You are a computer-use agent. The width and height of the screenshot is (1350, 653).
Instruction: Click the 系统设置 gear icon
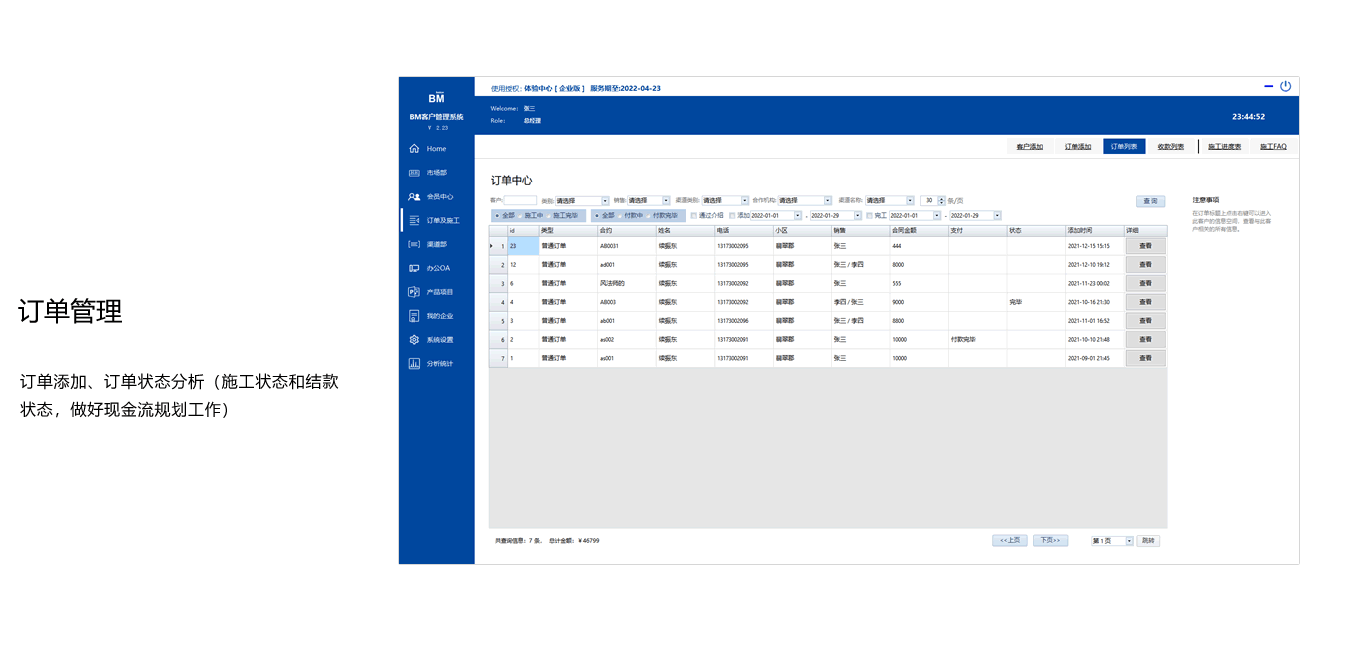(x=414, y=340)
